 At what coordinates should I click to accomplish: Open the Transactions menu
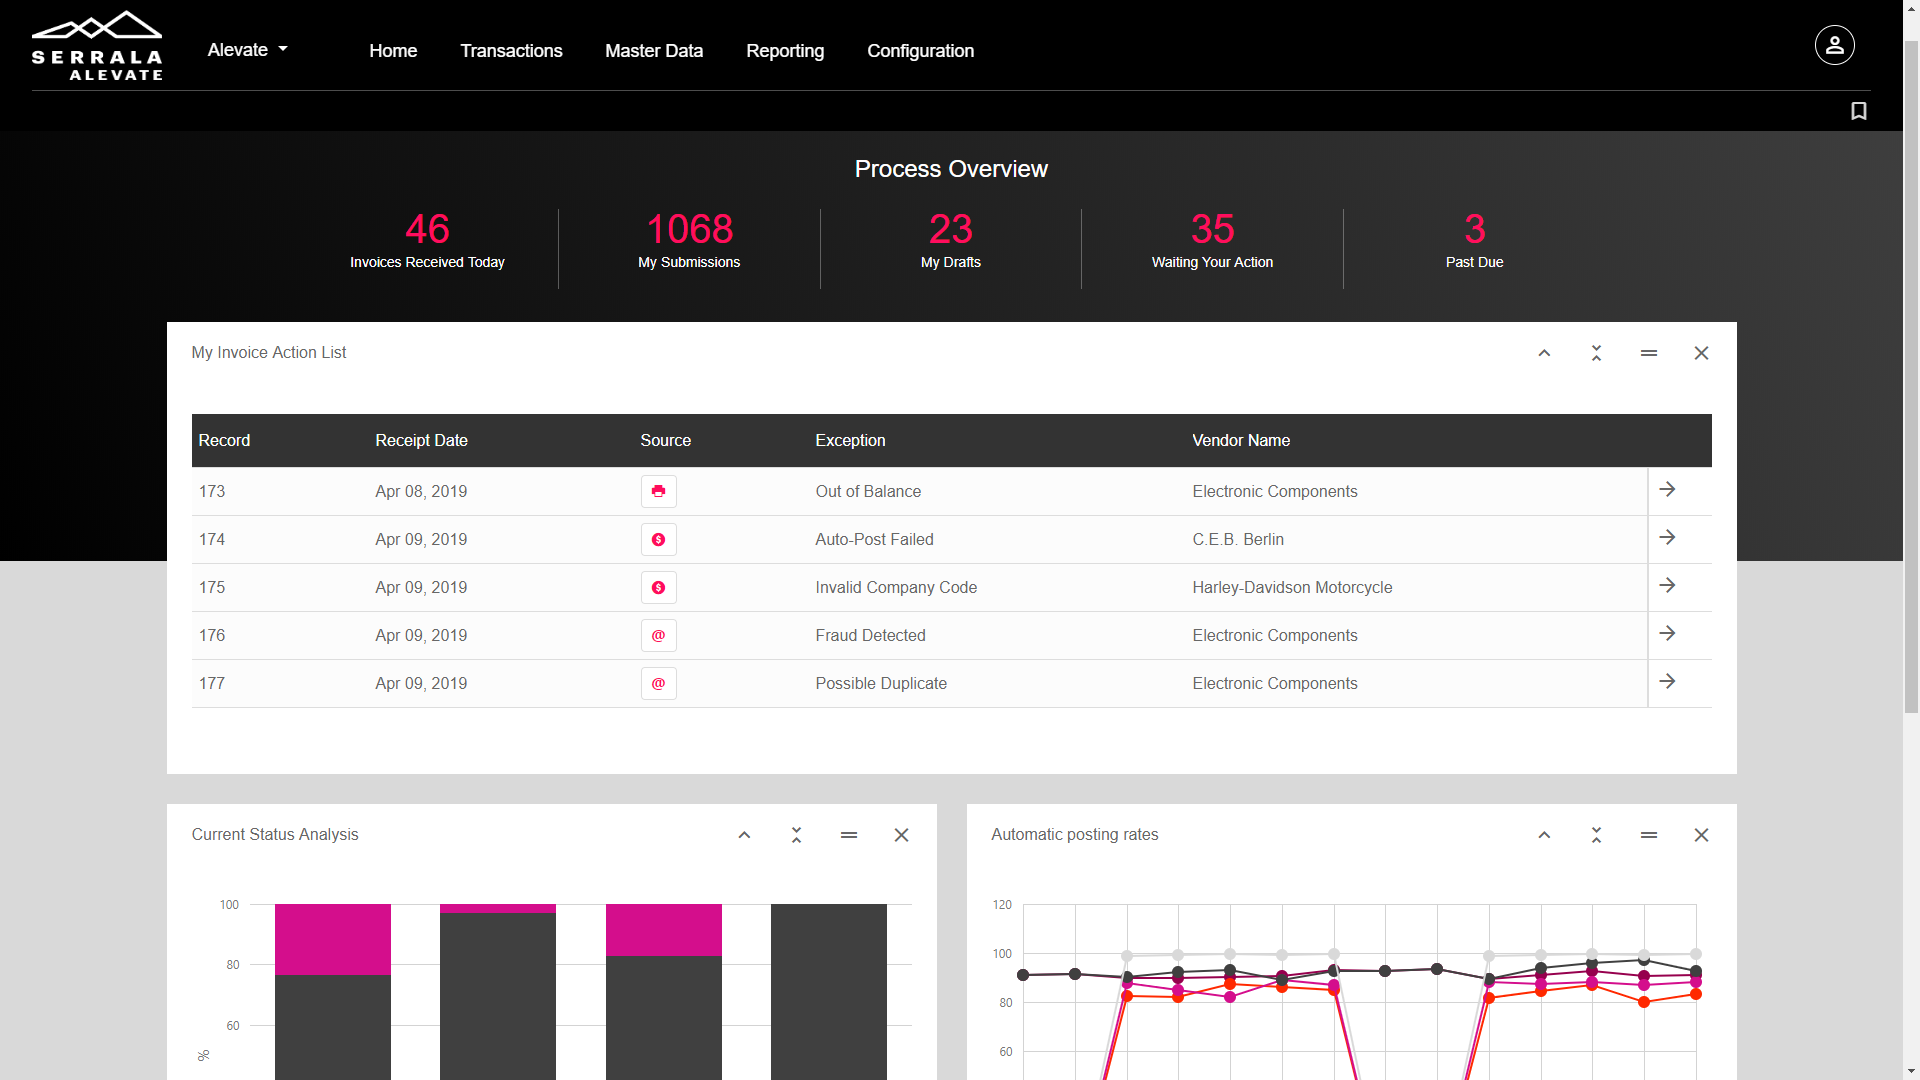(511, 51)
